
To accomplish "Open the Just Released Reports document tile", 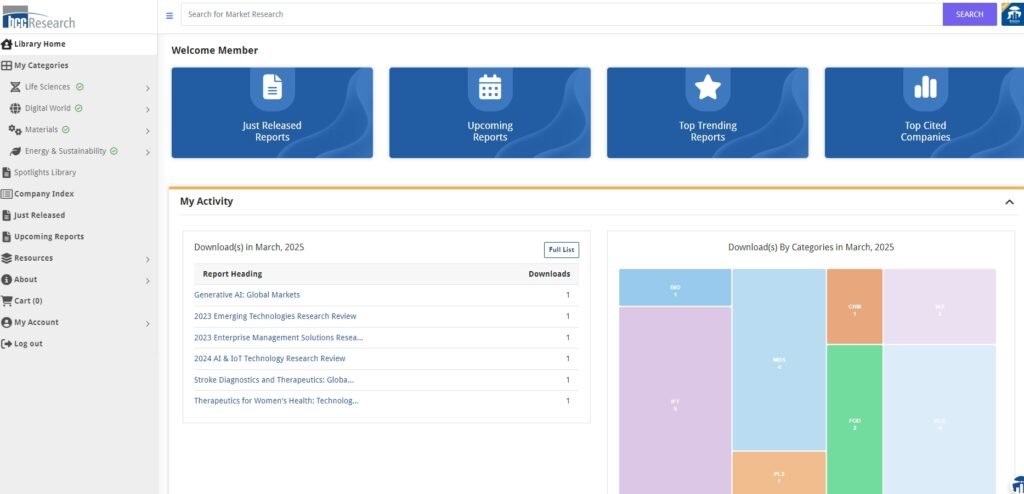I will tap(272, 112).
